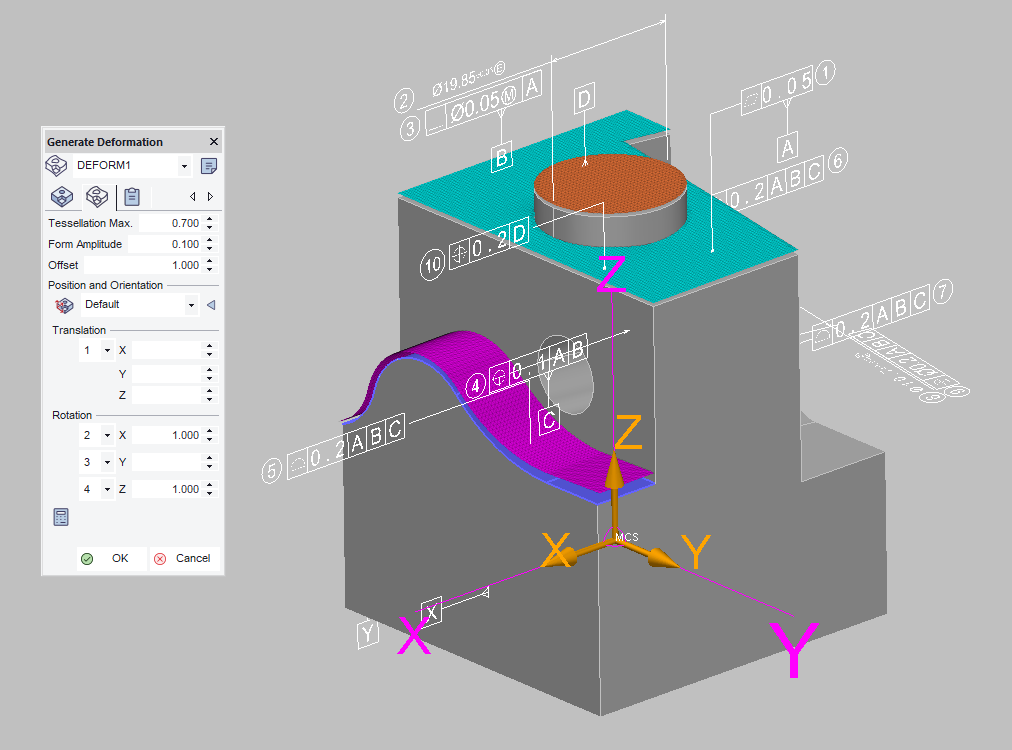The height and width of the screenshot is (750, 1012).
Task: Select the MCS origin label
Action: click(626, 537)
